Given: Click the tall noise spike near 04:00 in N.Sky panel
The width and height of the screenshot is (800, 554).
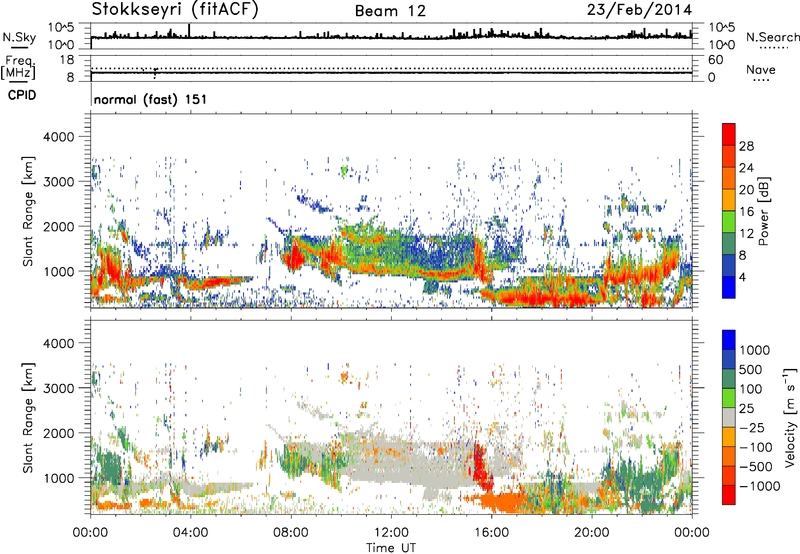Looking at the screenshot, I should click(x=189, y=31).
